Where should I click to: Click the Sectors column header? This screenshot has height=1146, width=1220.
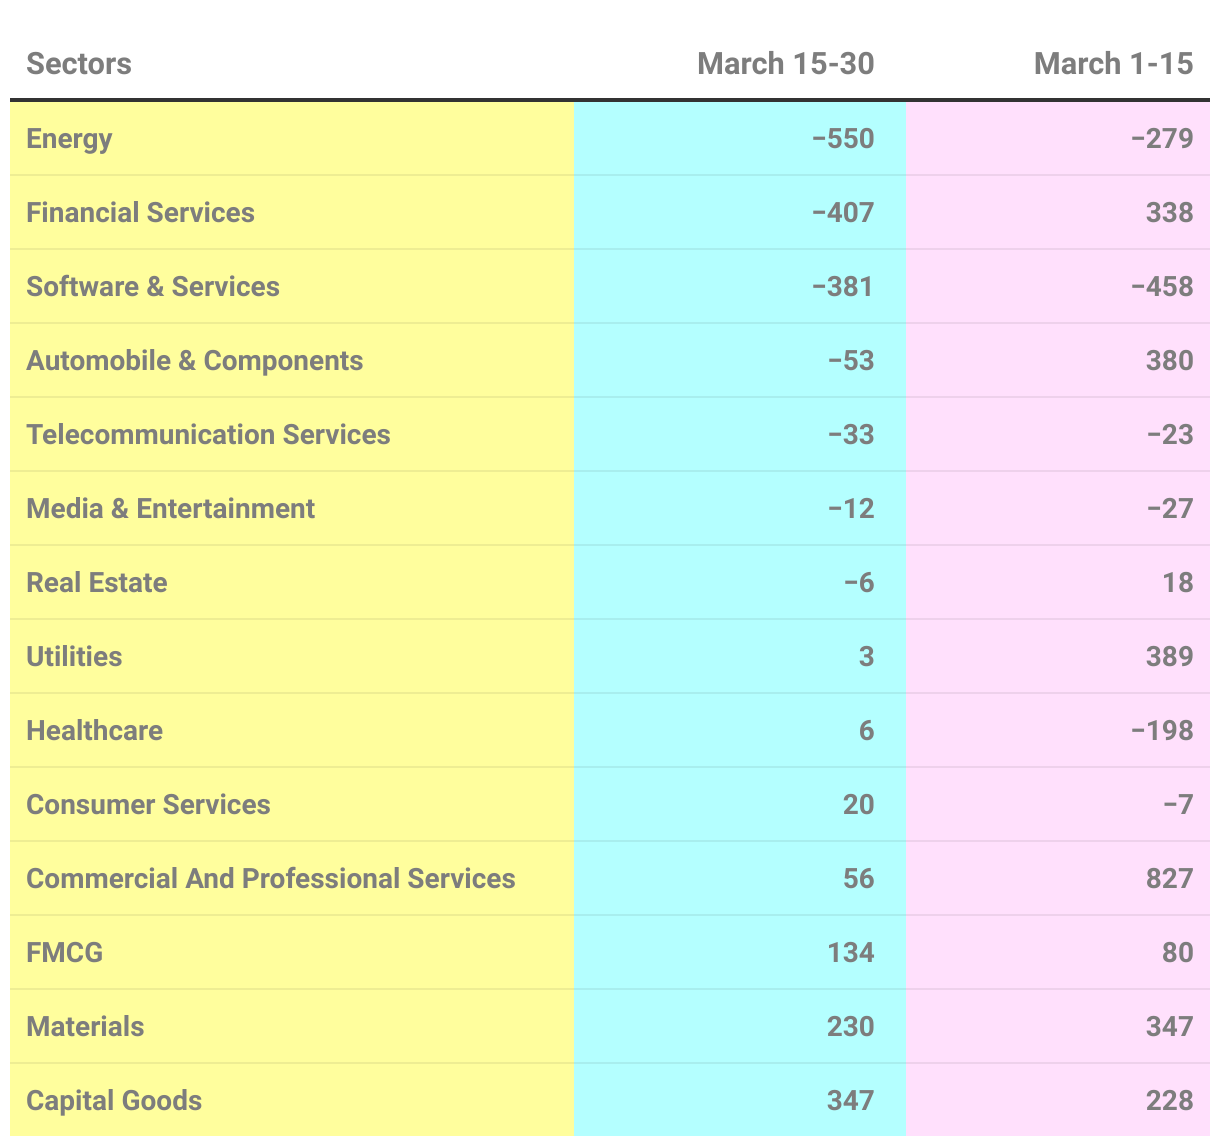[x=79, y=64]
